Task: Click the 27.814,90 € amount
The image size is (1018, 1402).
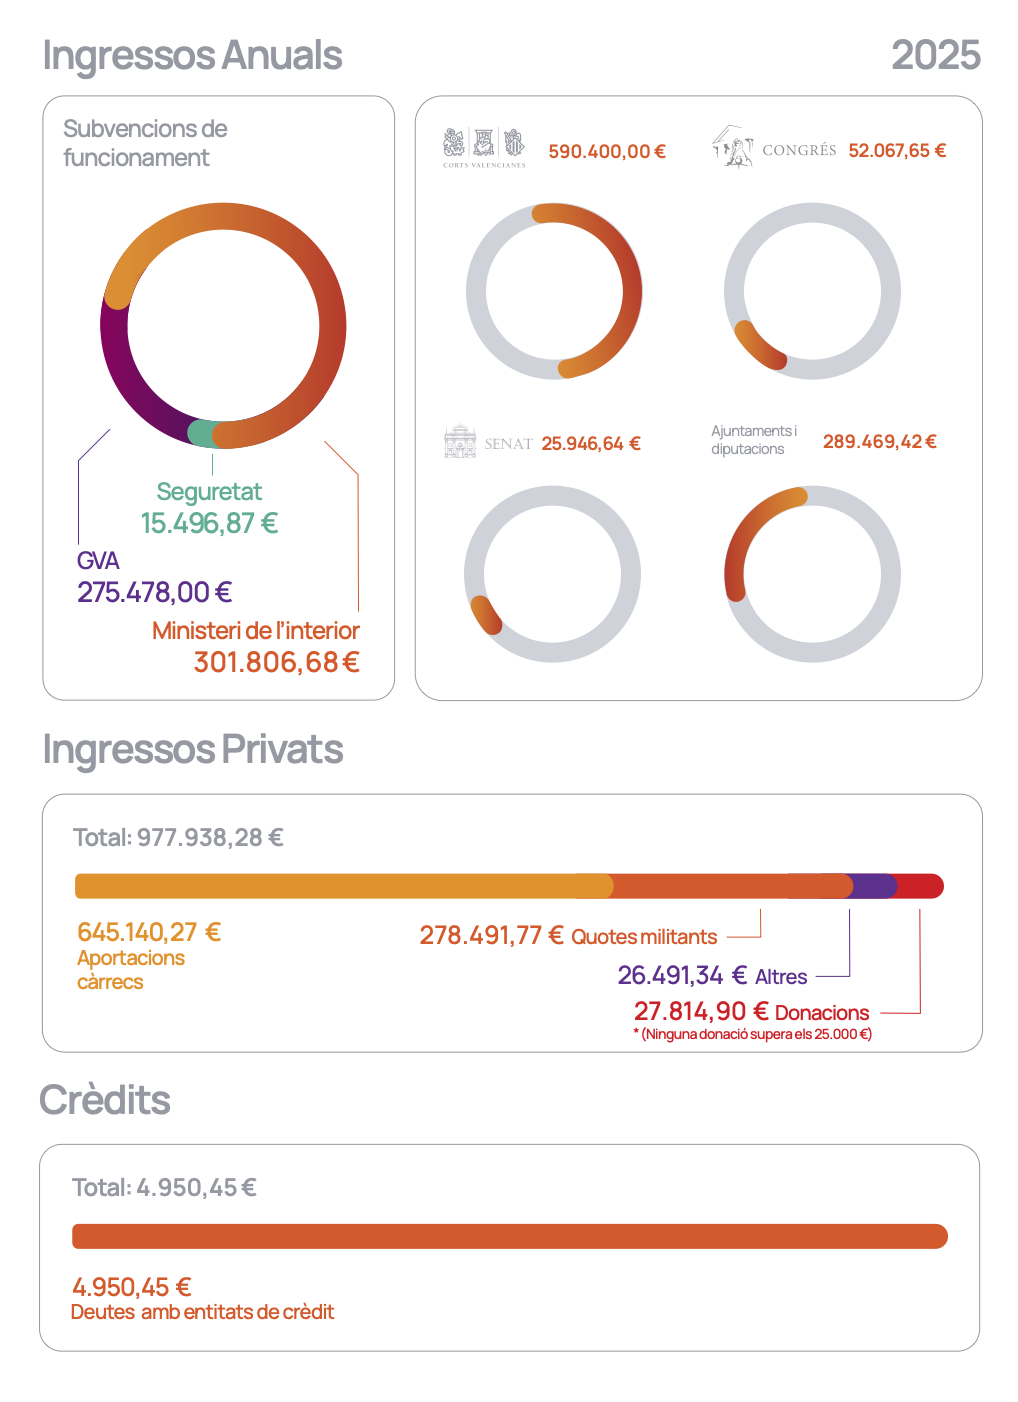Action: tap(701, 1011)
